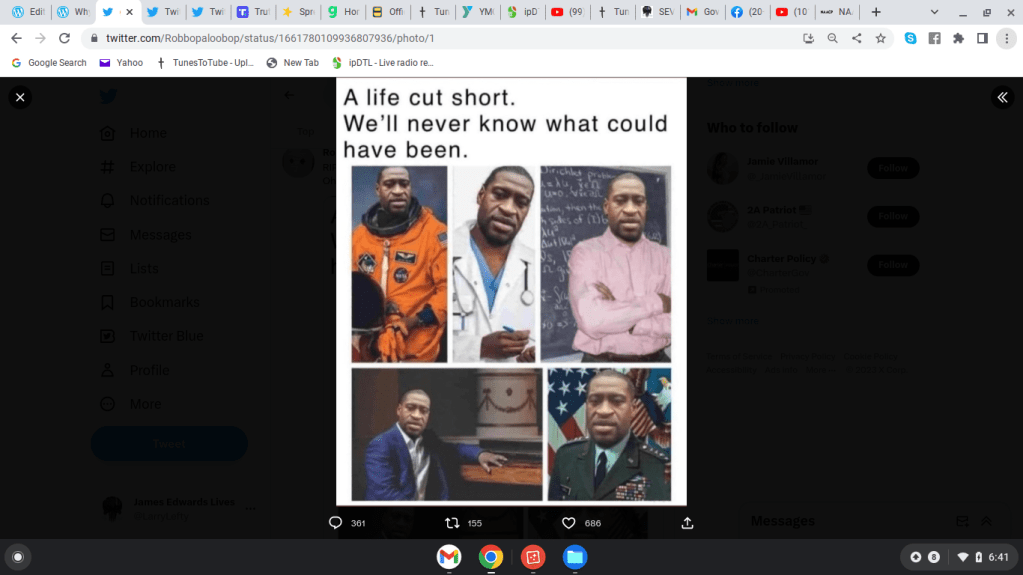Viewport: 1023px width, 575px height.
Task: Retweet using the retweet arrows icon
Action: 451,523
